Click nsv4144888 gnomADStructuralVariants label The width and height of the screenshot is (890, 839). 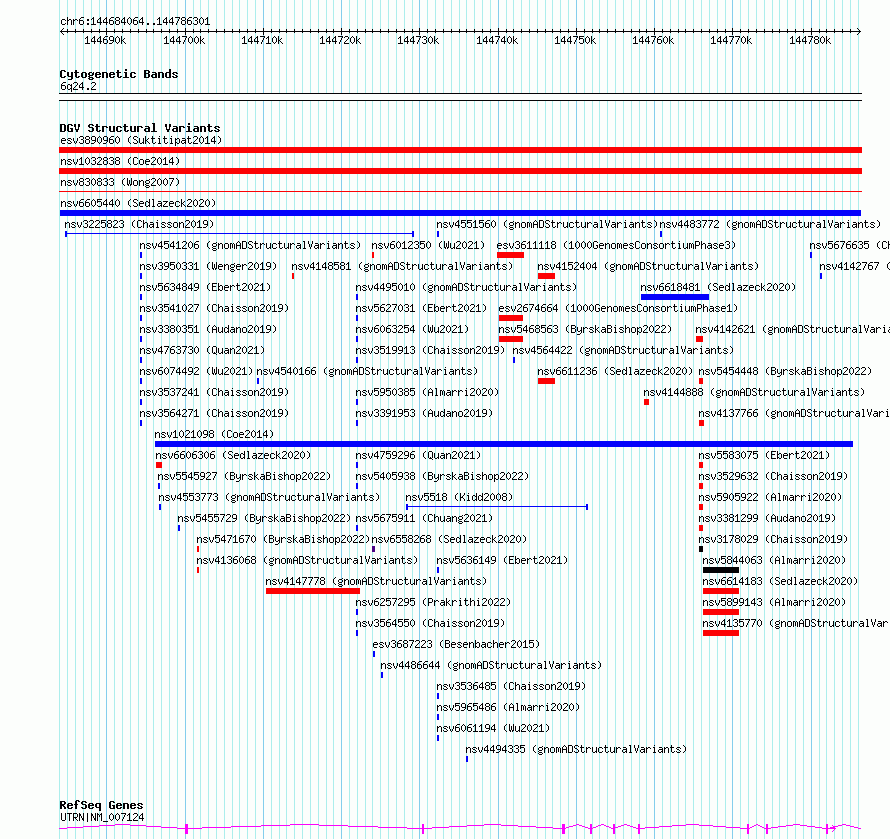[x=754, y=392]
